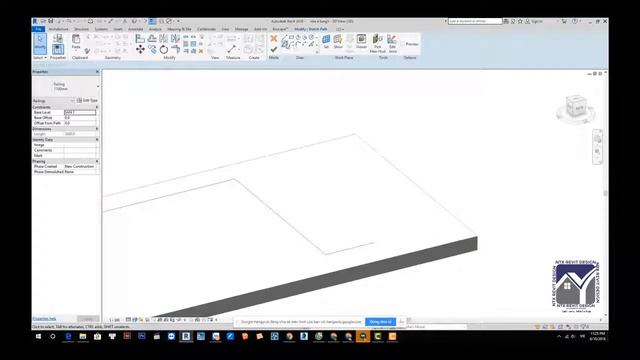This screenshot has height=360, width=640.
Task: Collapse the Phasing section
Action: pyautogui.click(x=97, y=161)
